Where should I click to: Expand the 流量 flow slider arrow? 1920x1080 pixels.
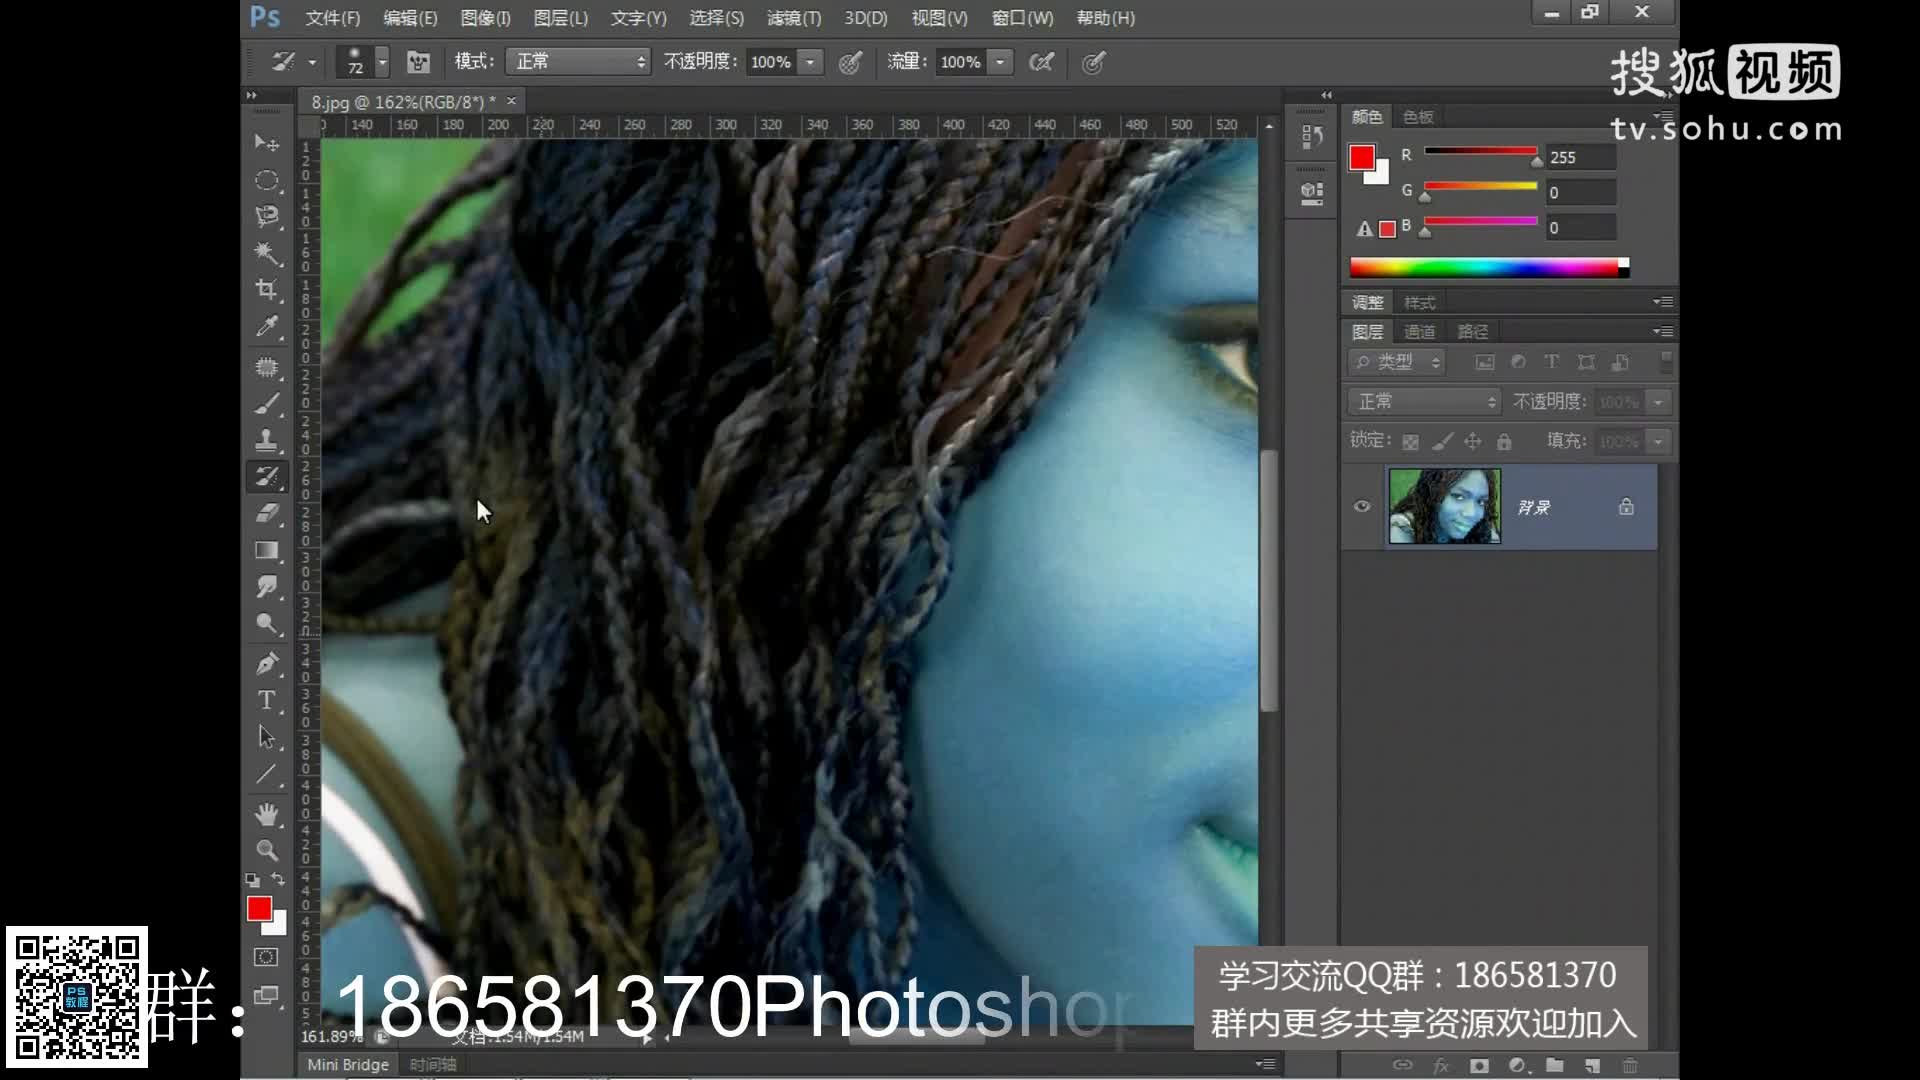(x=1000, y=62)
